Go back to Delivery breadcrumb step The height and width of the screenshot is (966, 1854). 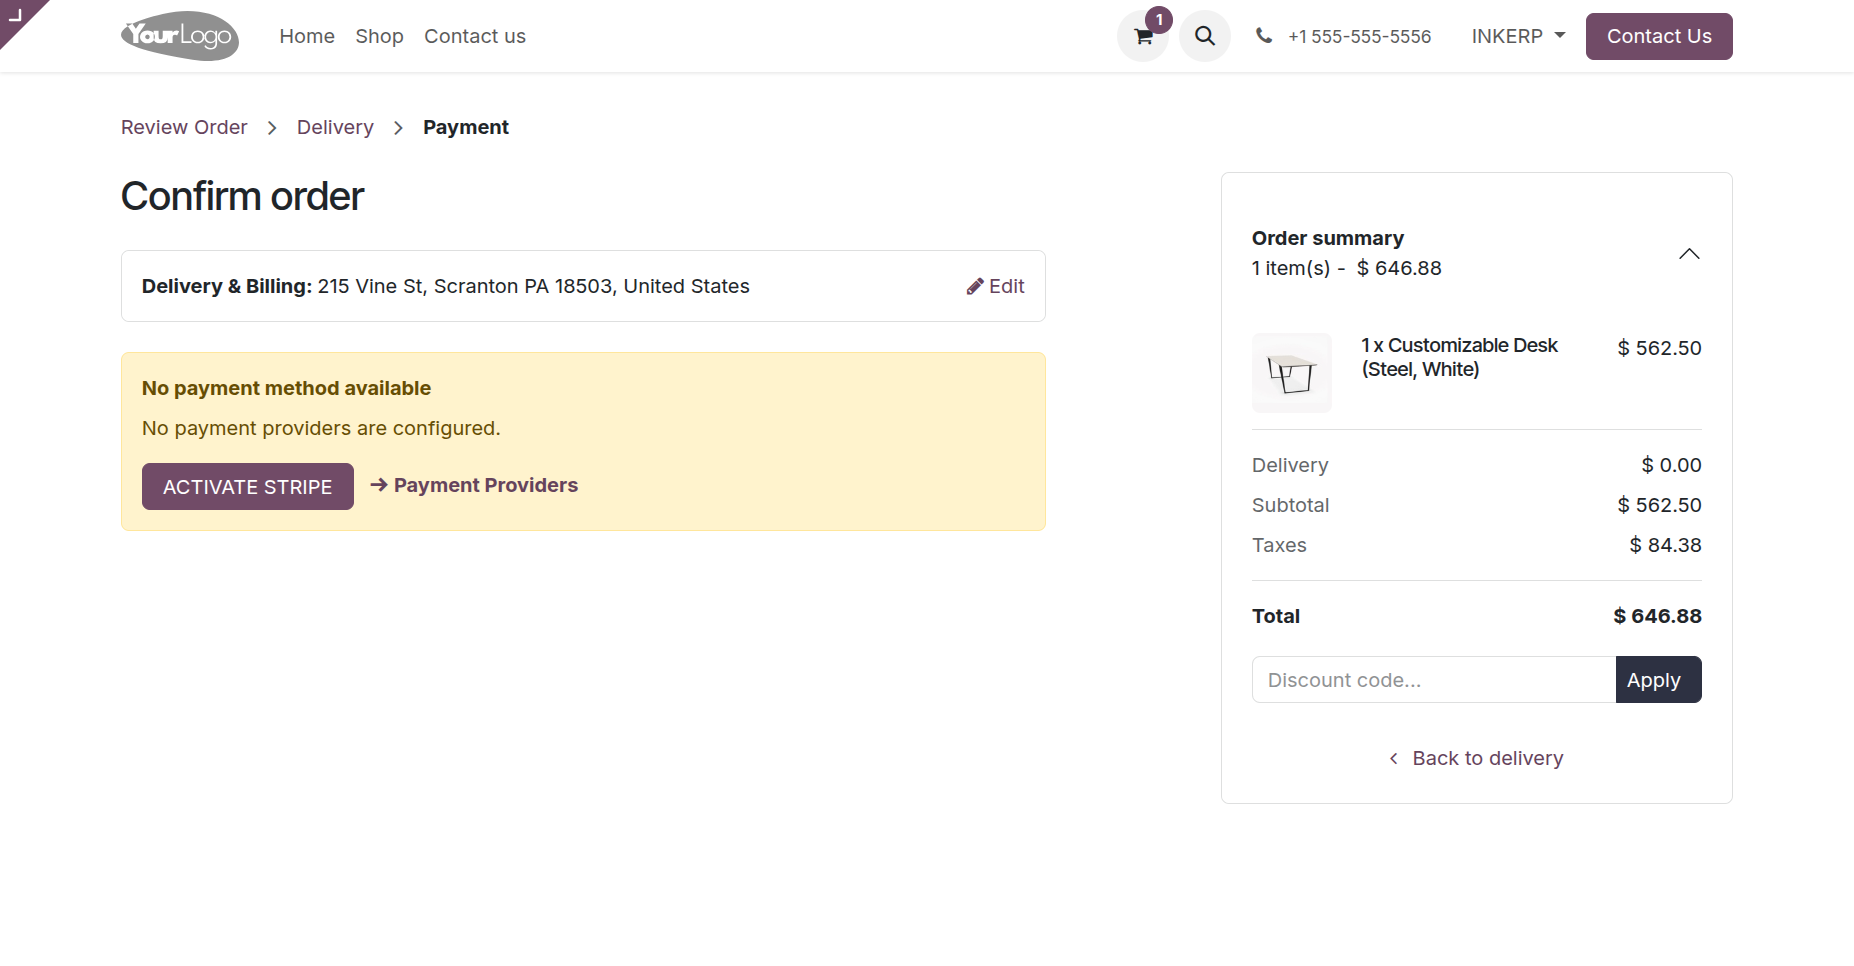click(x=335, y=127)
